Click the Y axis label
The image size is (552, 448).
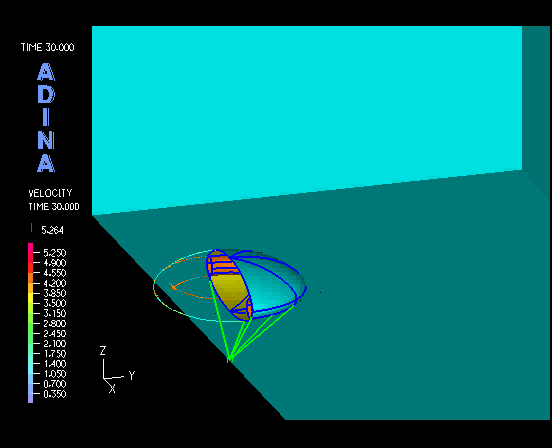click(x=132, y=376)
